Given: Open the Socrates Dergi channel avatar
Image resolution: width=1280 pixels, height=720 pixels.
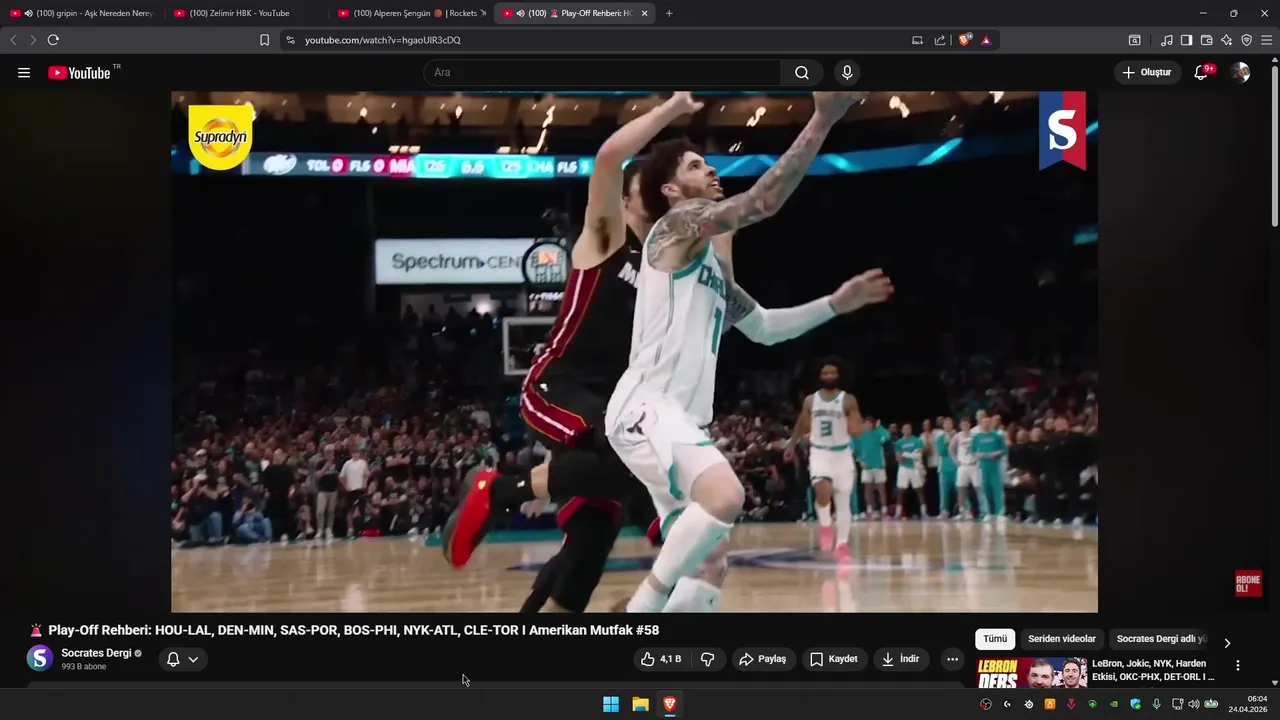Looking at the screenshot, I should [39, 658].
